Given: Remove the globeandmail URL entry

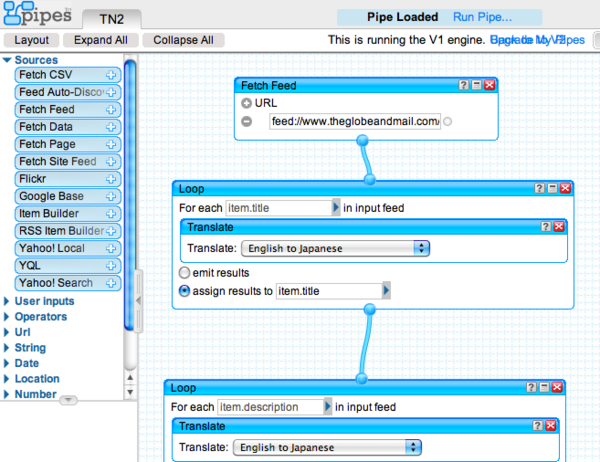Looking at the screenshot, I should pos(246,122).
